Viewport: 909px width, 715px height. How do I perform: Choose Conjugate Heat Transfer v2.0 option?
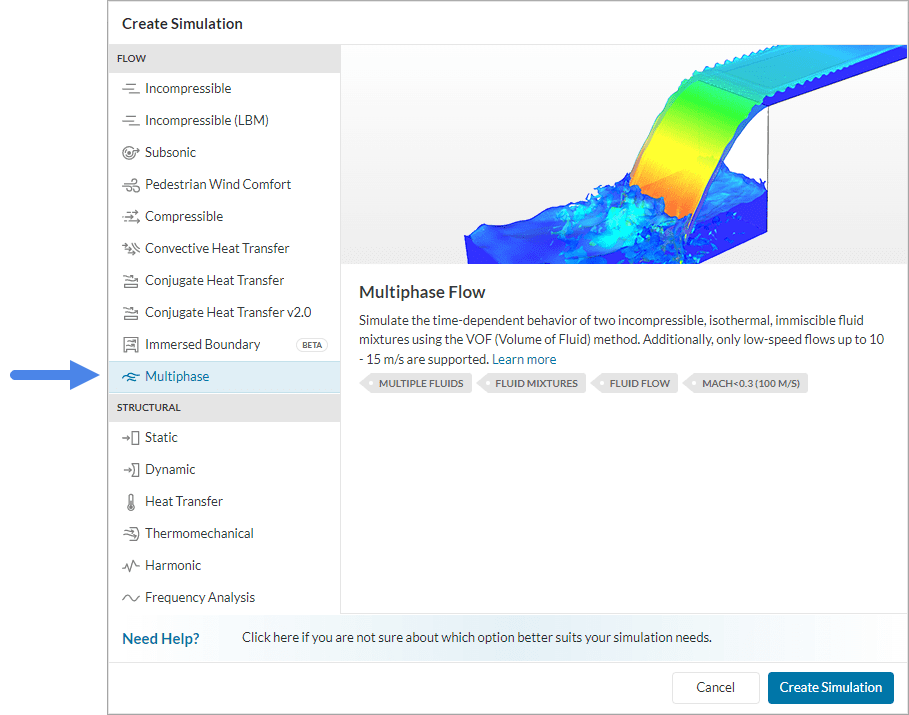click(x=228, y=313)
